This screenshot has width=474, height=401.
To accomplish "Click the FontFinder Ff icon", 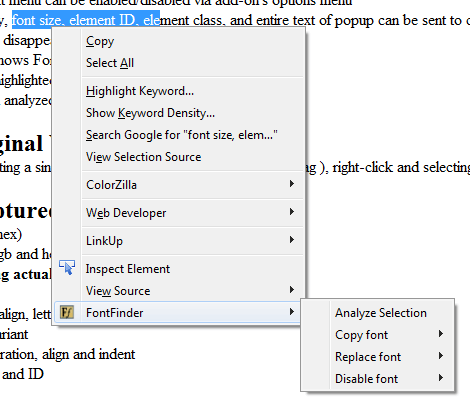I will tap(67, 313).
